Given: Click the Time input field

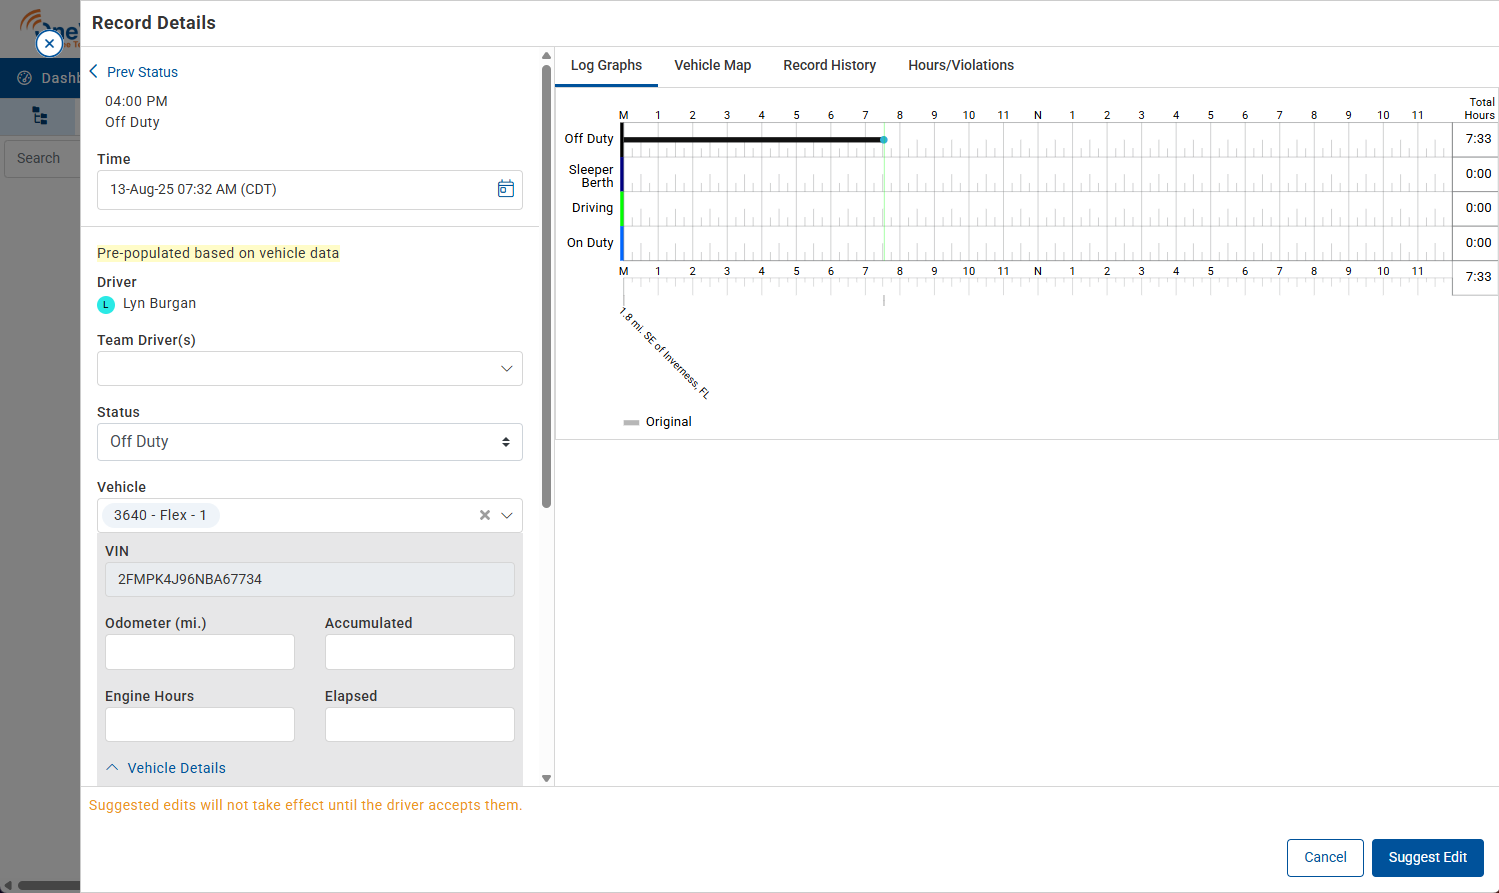Looking at the screenshot, I should tap(310, 189).
